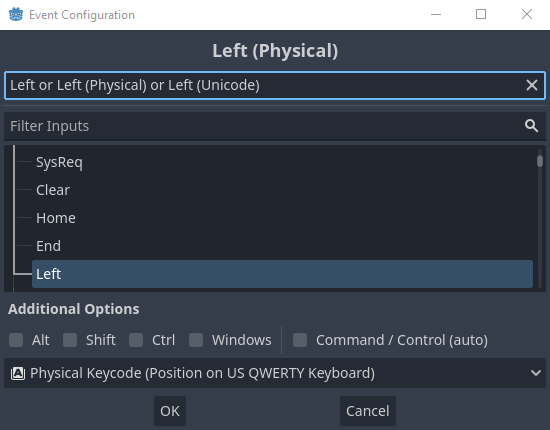Dismiss dialog with Cancel button

pos(368,411)
